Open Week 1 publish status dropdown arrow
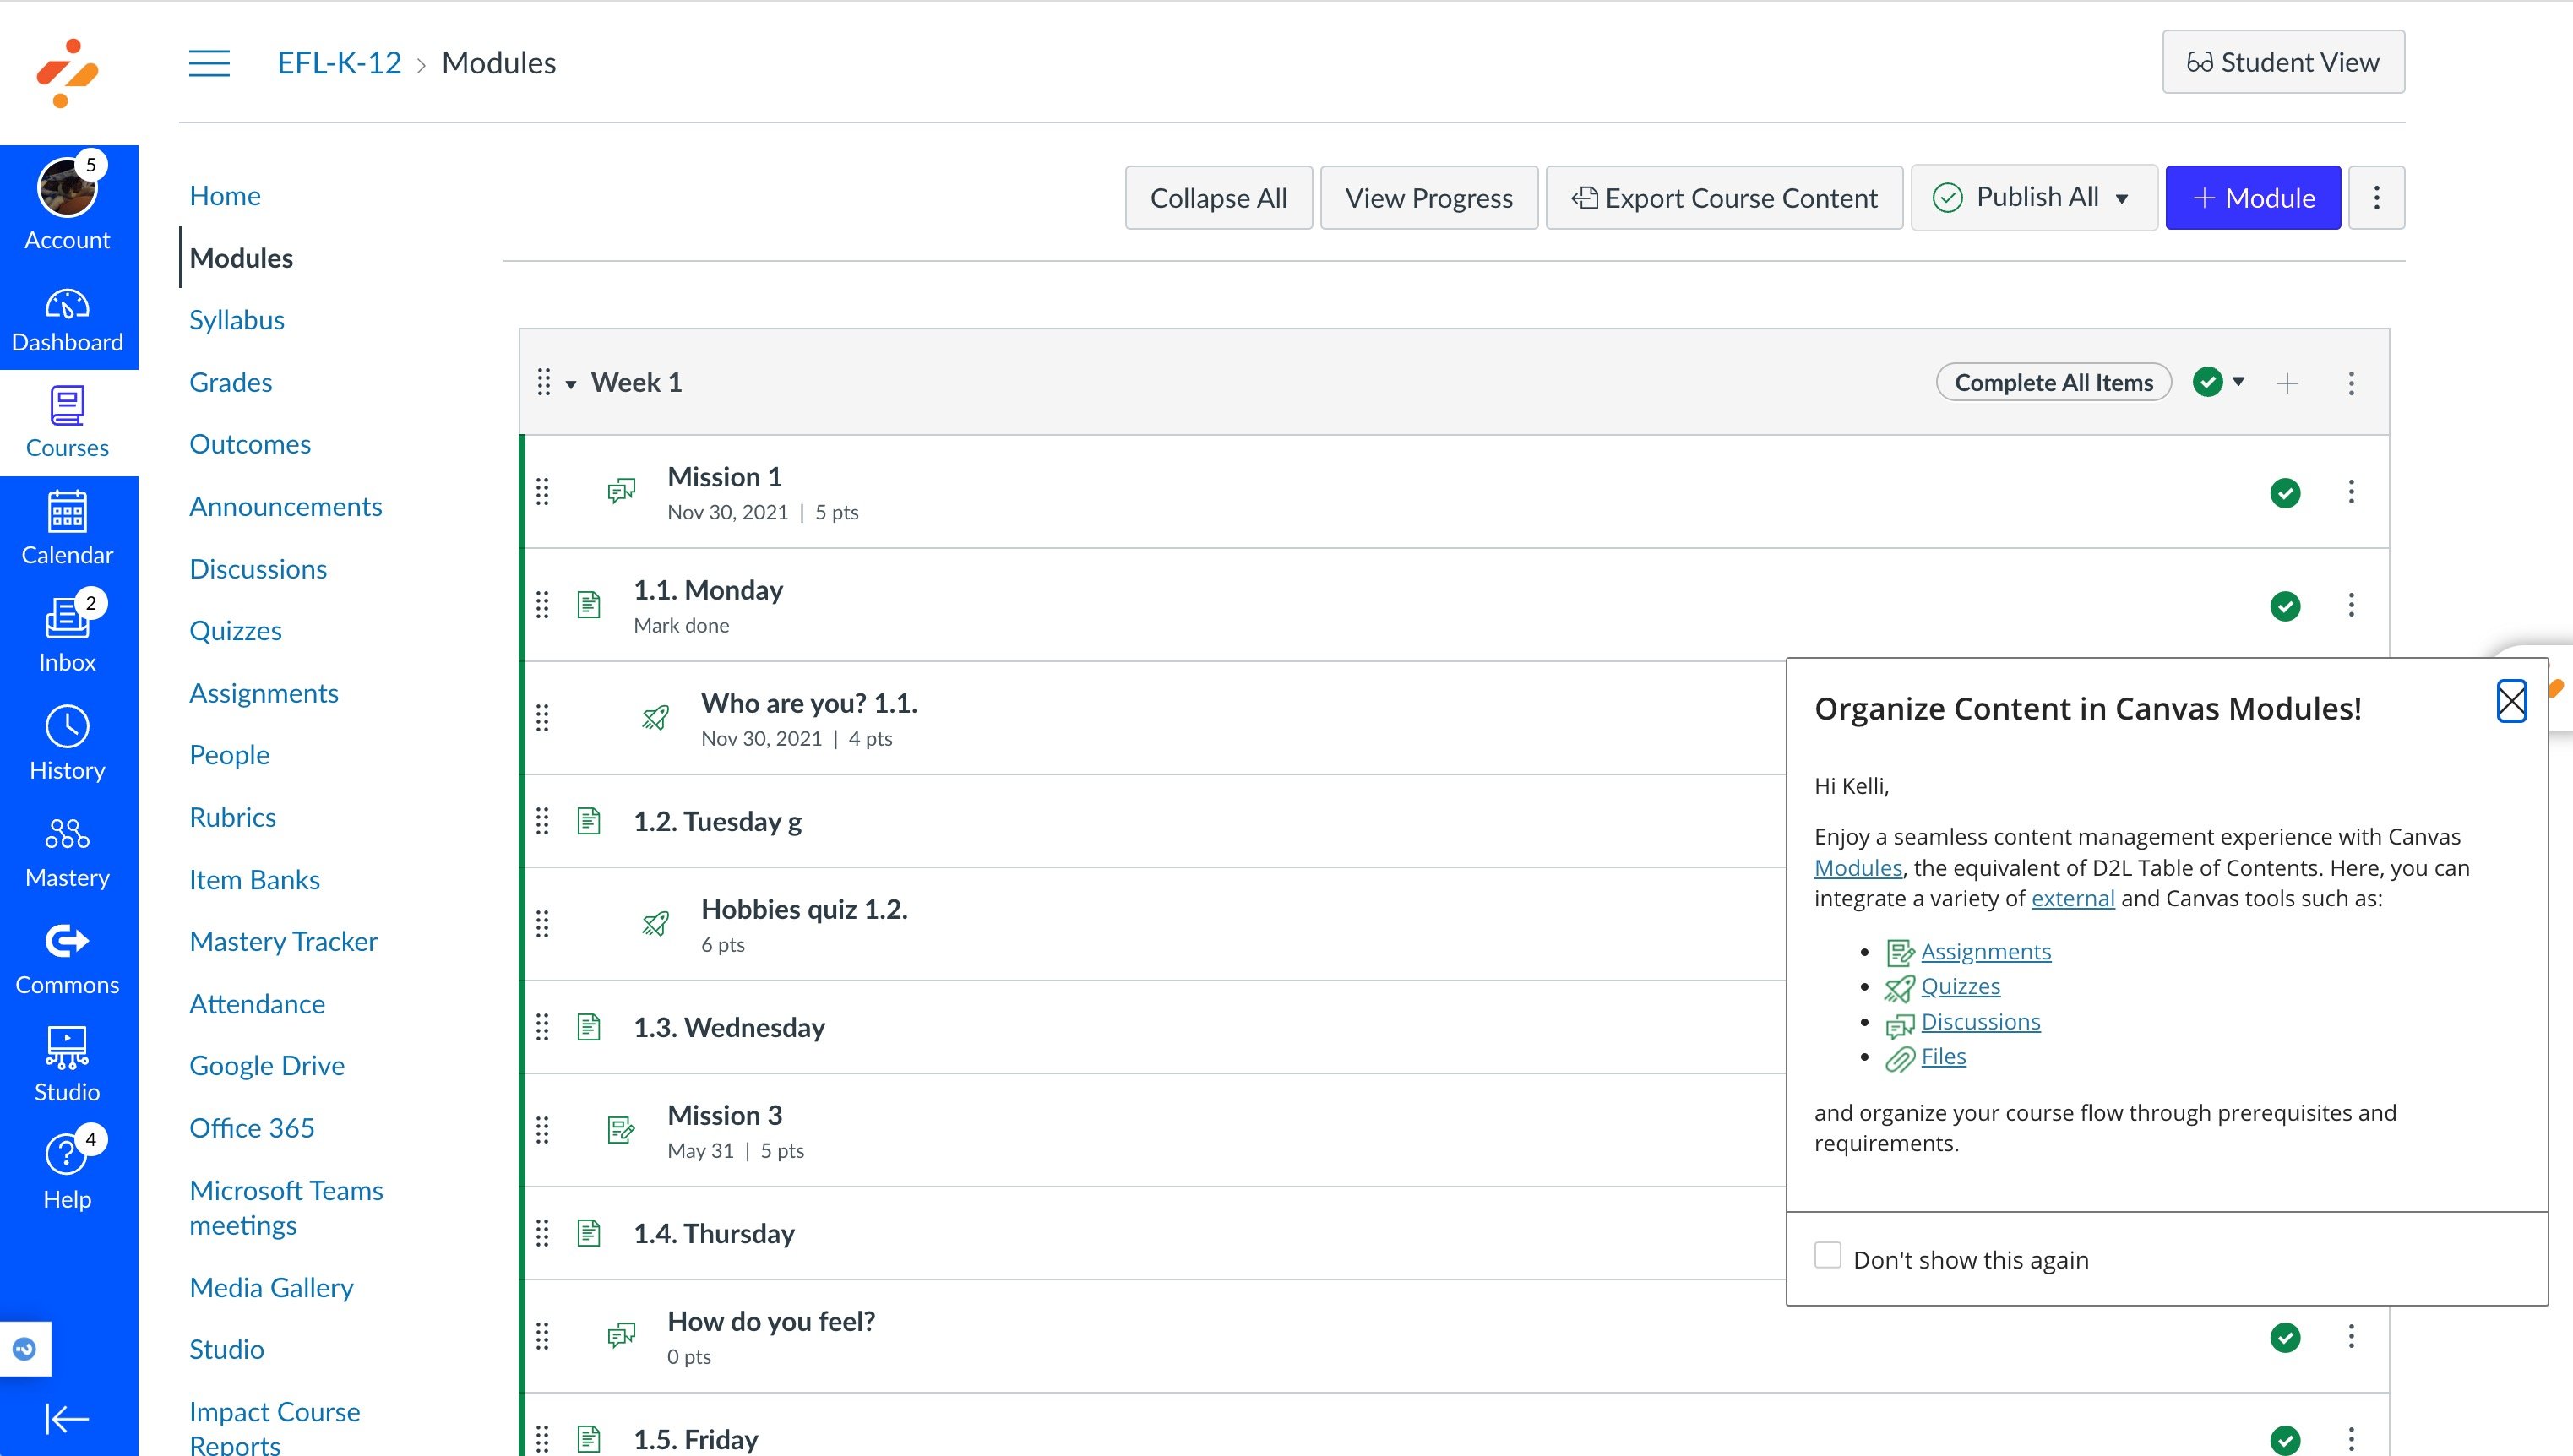 click(2238, 382)
